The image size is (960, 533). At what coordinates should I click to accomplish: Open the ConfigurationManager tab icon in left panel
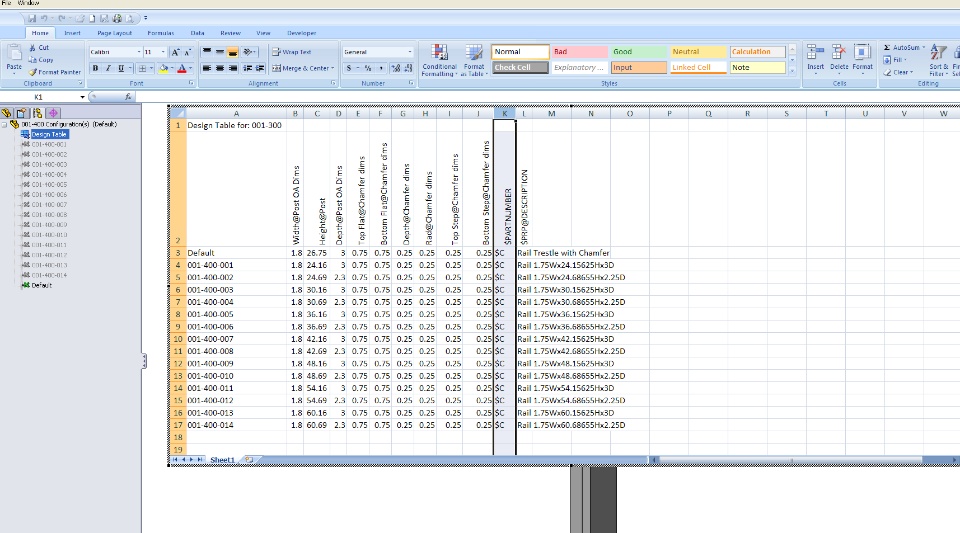pos(37,113)
